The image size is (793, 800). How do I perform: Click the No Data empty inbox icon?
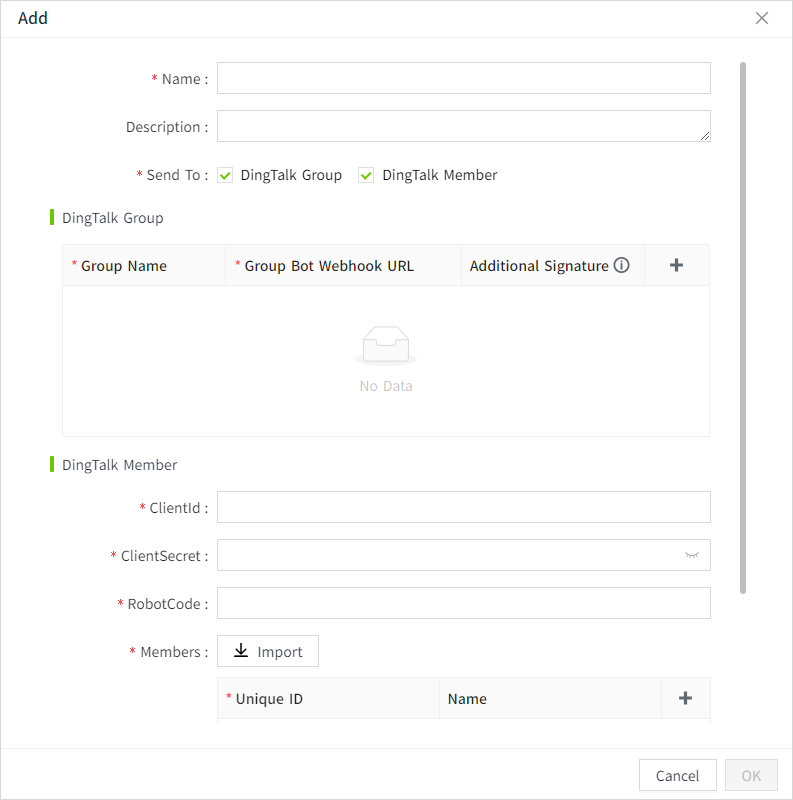(x=386, y=345)
